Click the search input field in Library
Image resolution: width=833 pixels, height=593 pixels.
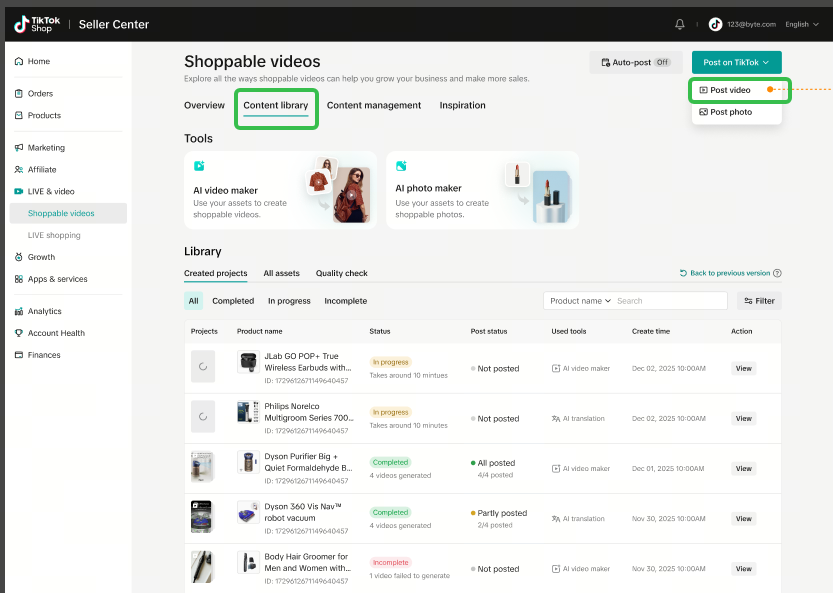(668, 301)
